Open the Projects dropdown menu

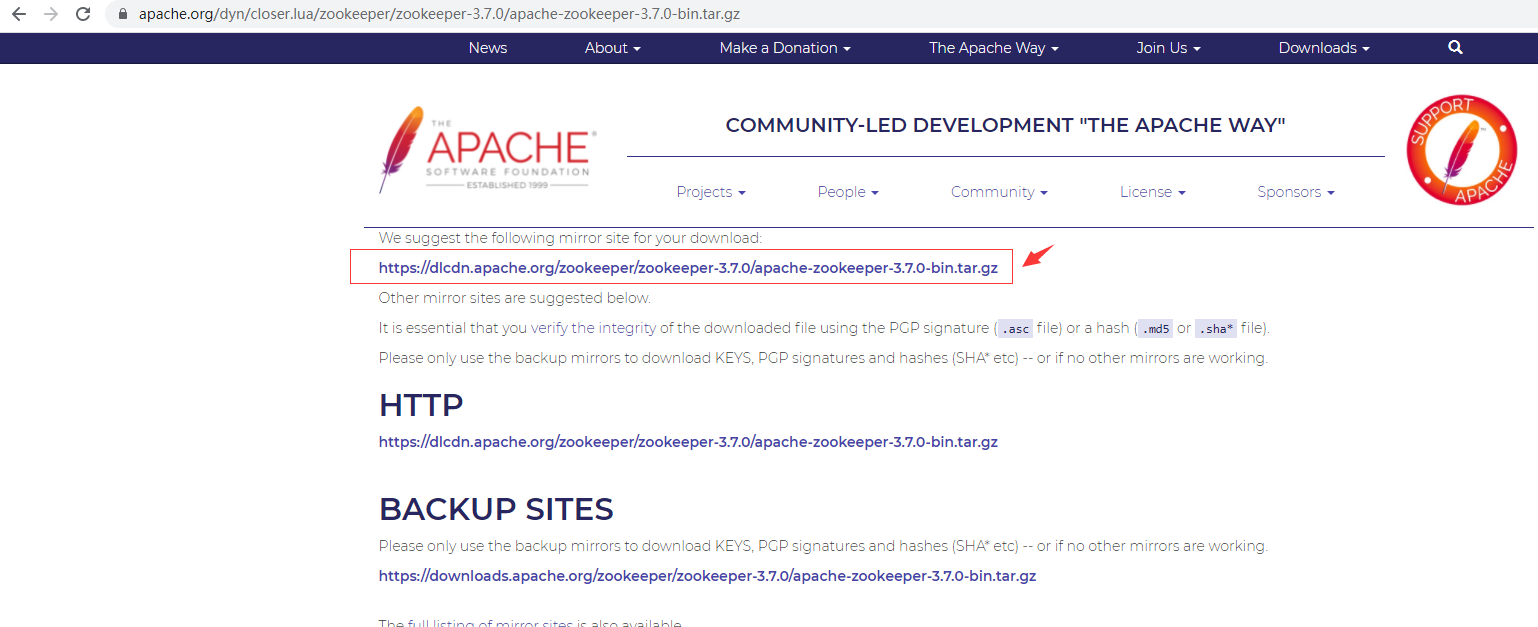(710, 192)
